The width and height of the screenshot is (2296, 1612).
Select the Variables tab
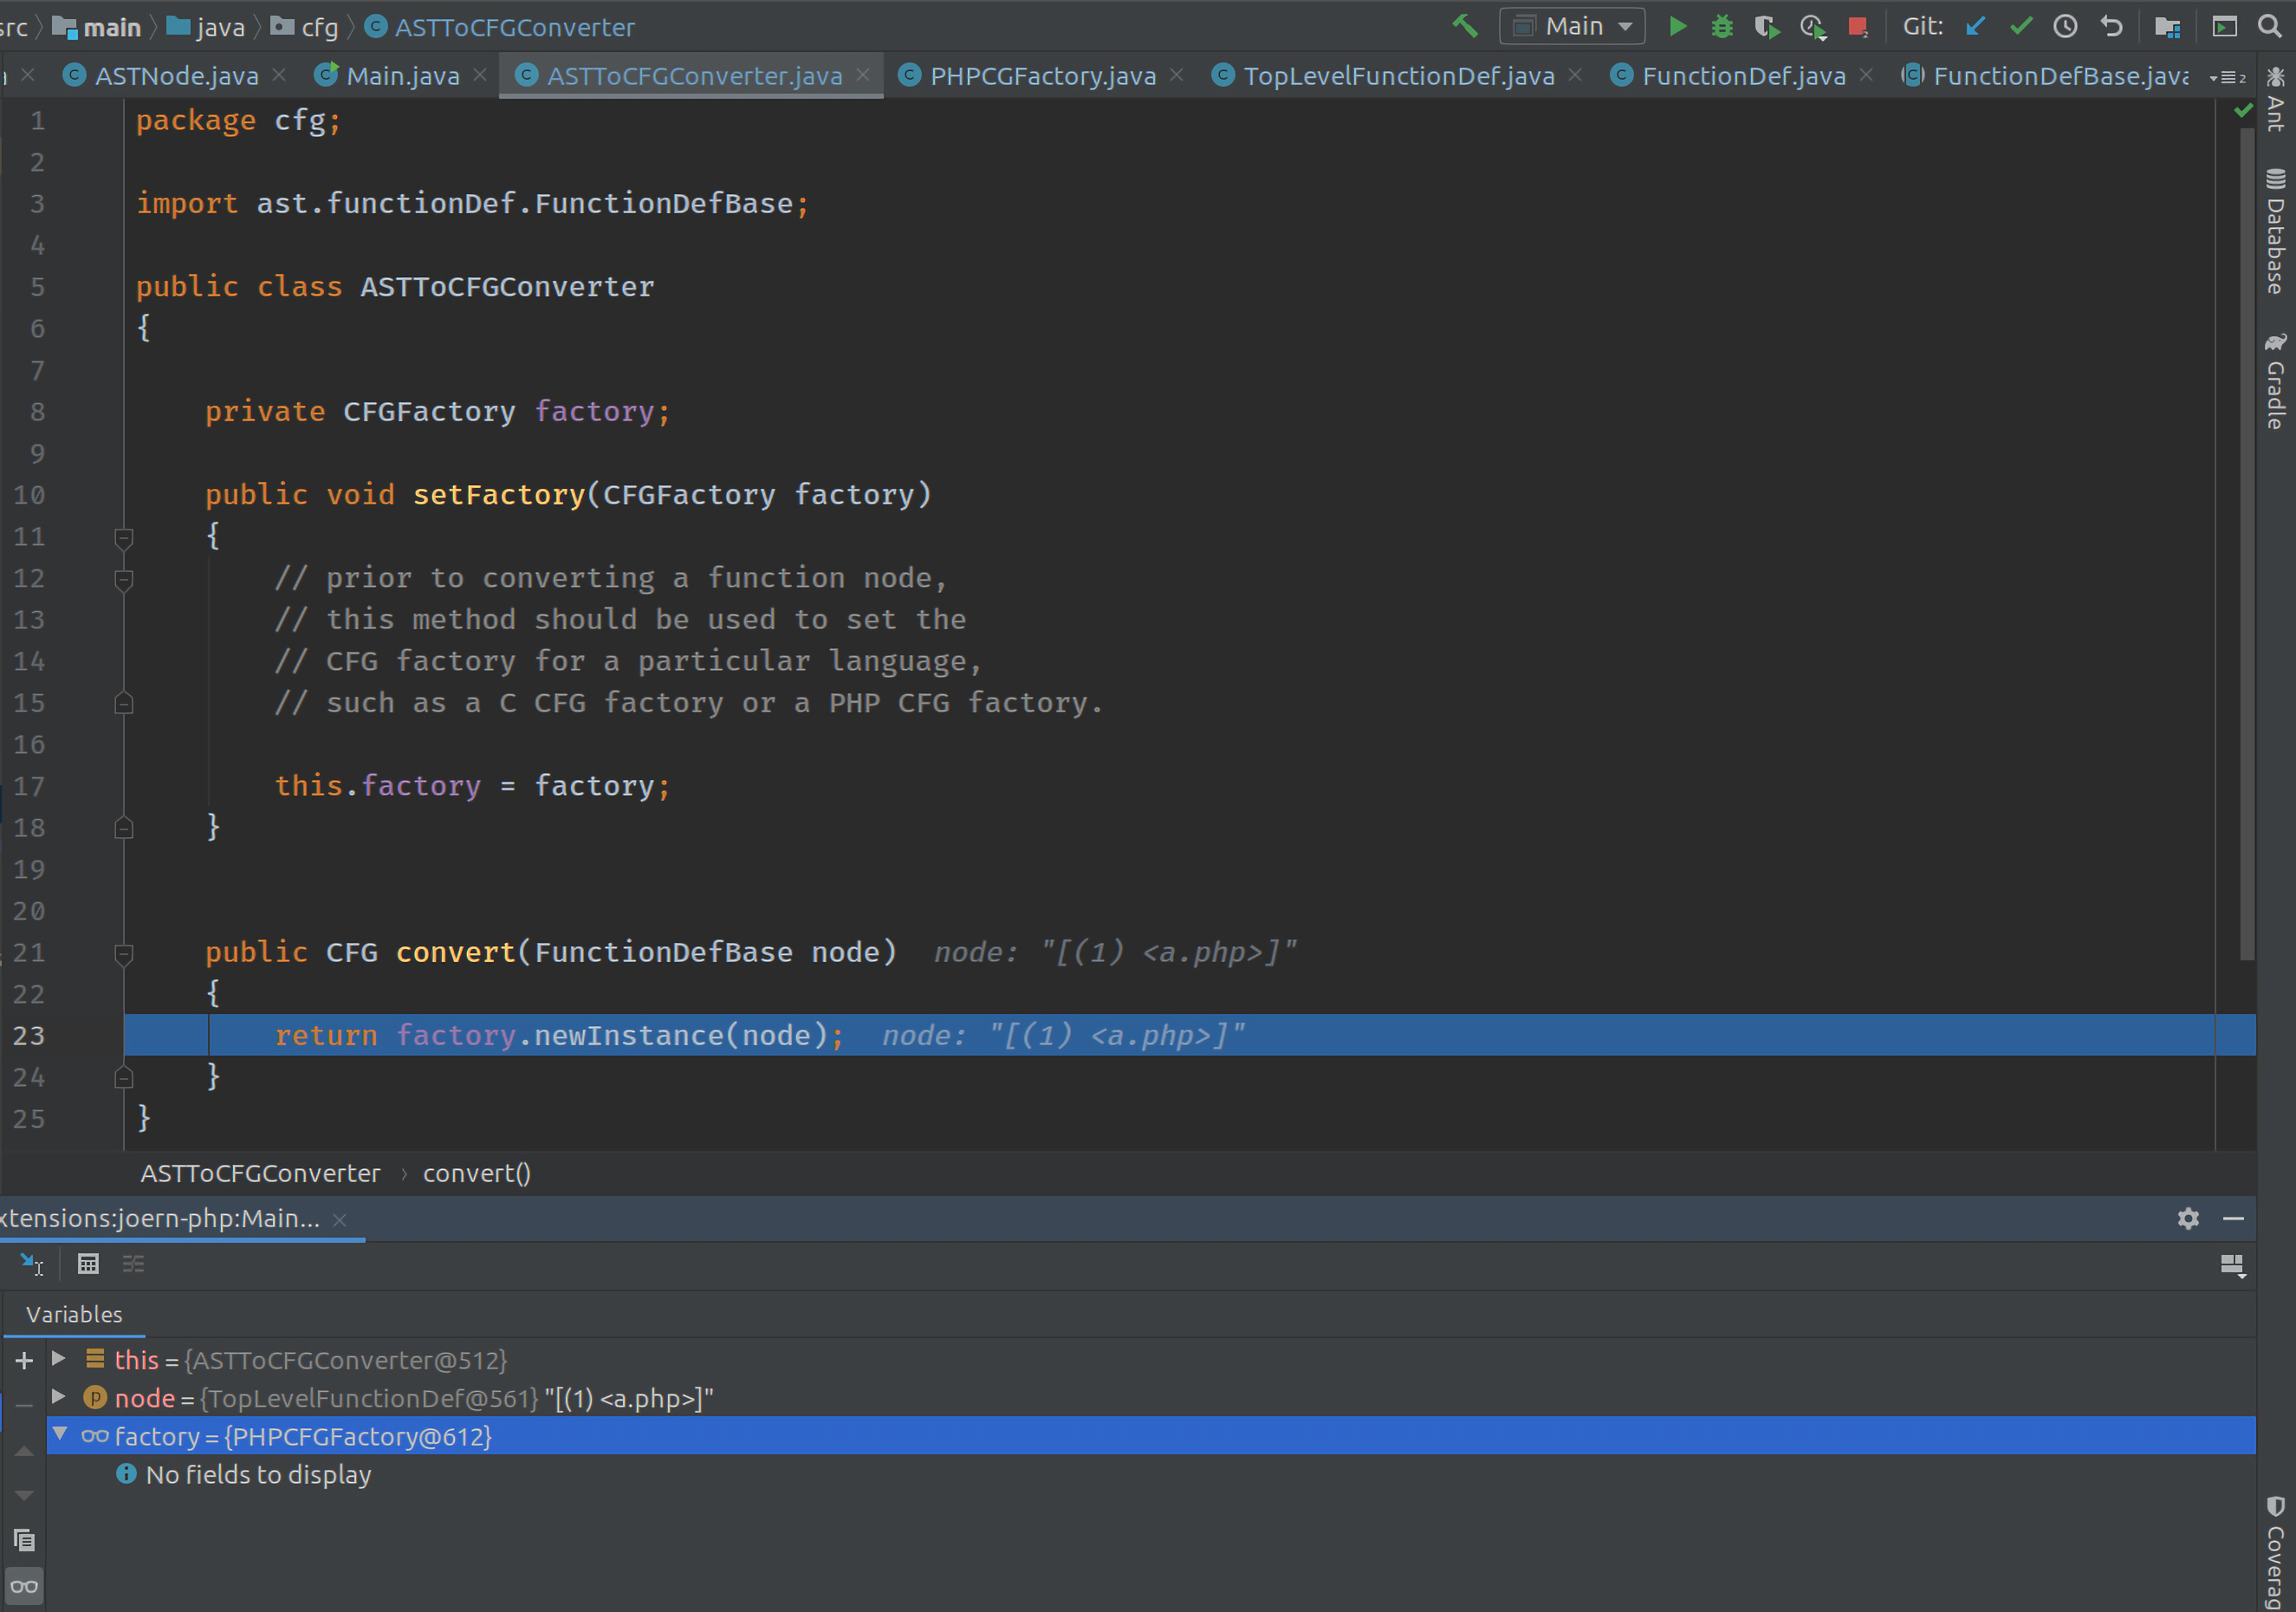pos(74,1314)
